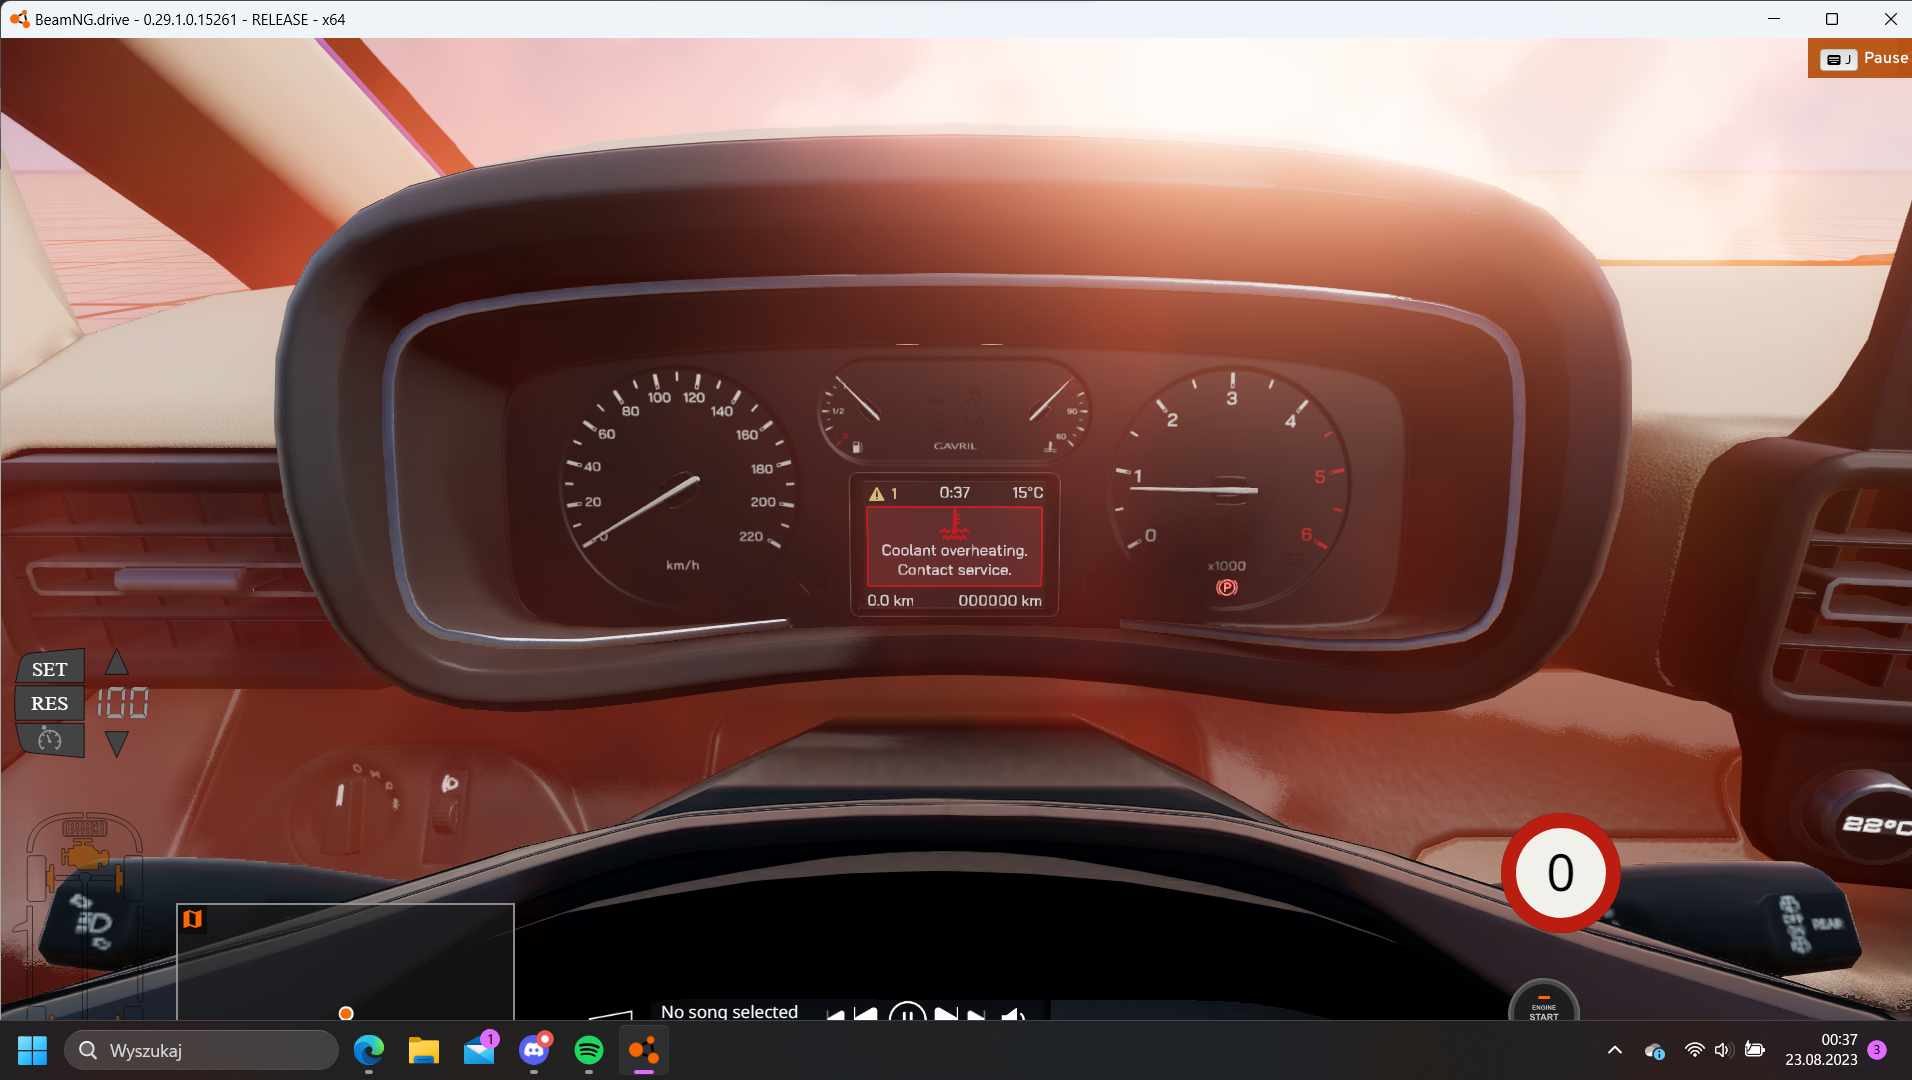Screen dimensions: 1912x1080
Task: Click the red coolant temperature symbol
Action: pyautogui.click(x=955, y=524)
